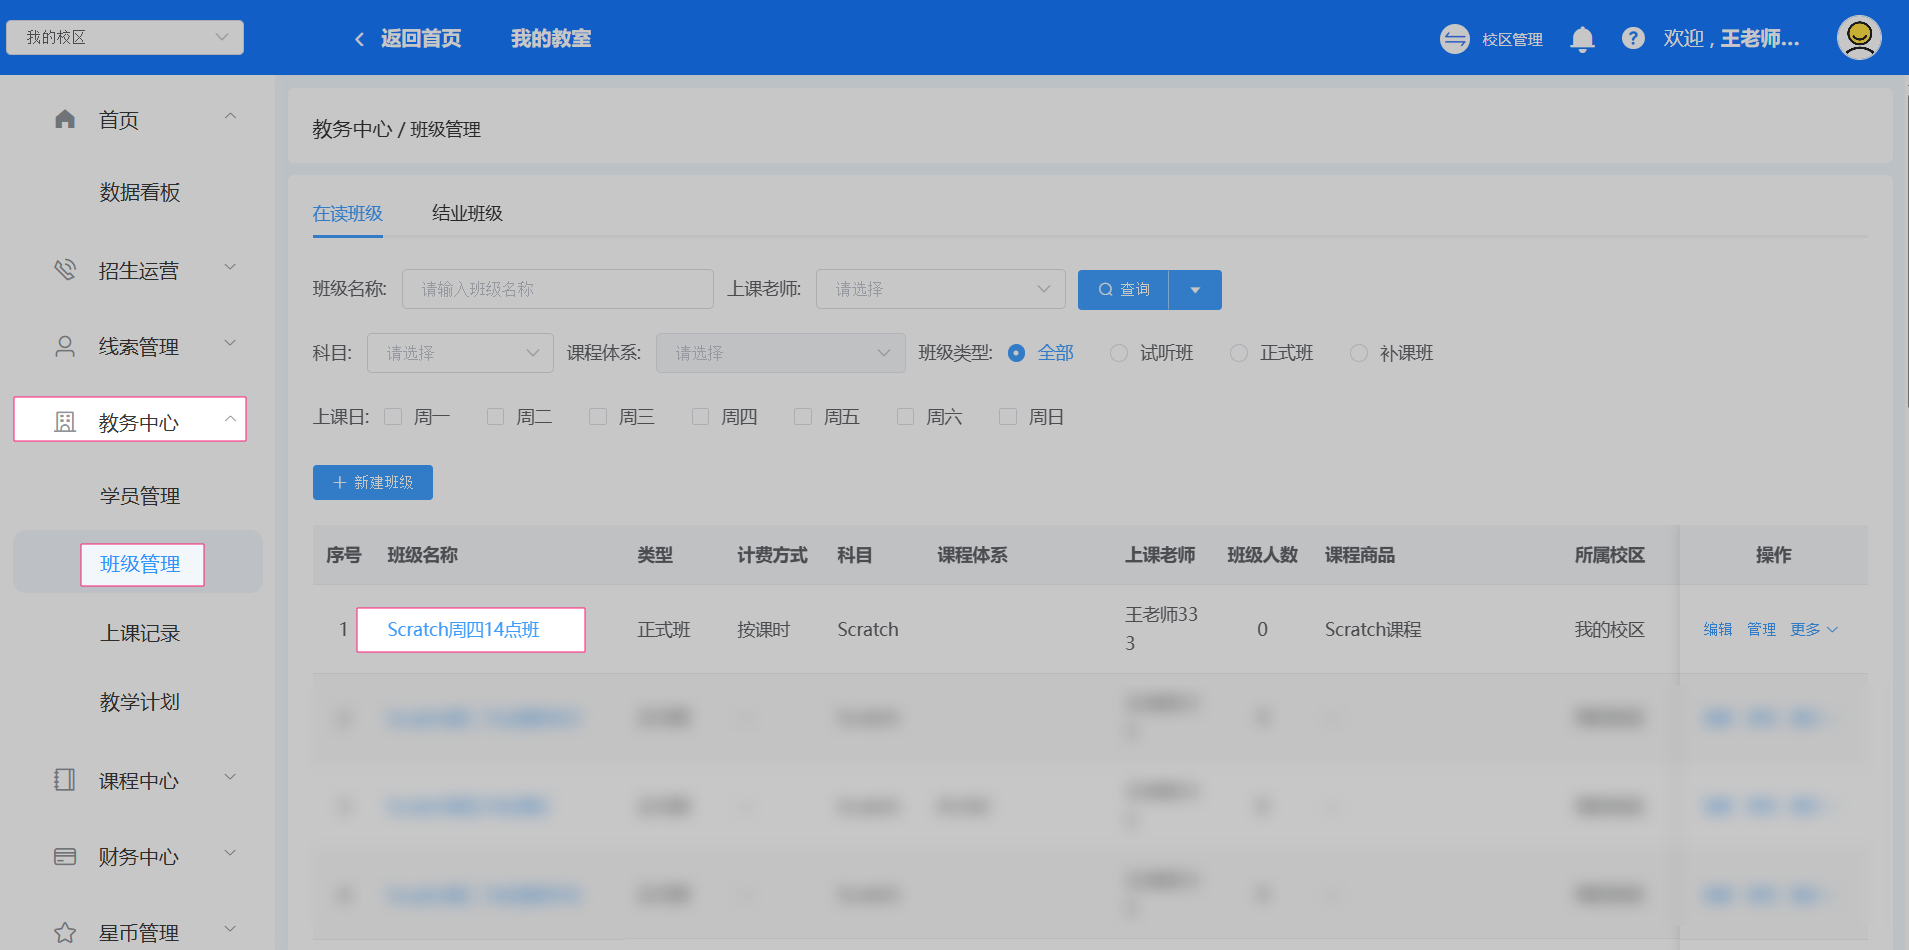Click the campus management switch icon
Screen dimensions: 1909x950
tap(1454, 39)
